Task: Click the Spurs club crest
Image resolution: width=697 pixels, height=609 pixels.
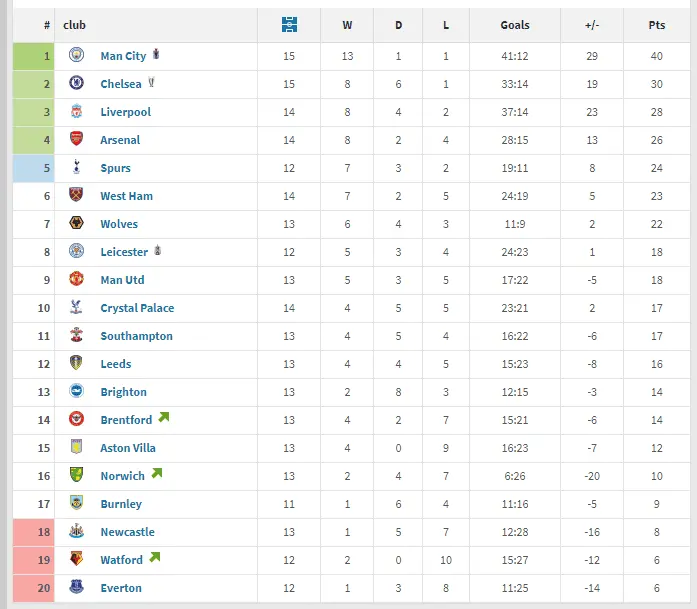Action: coord(77,168)
